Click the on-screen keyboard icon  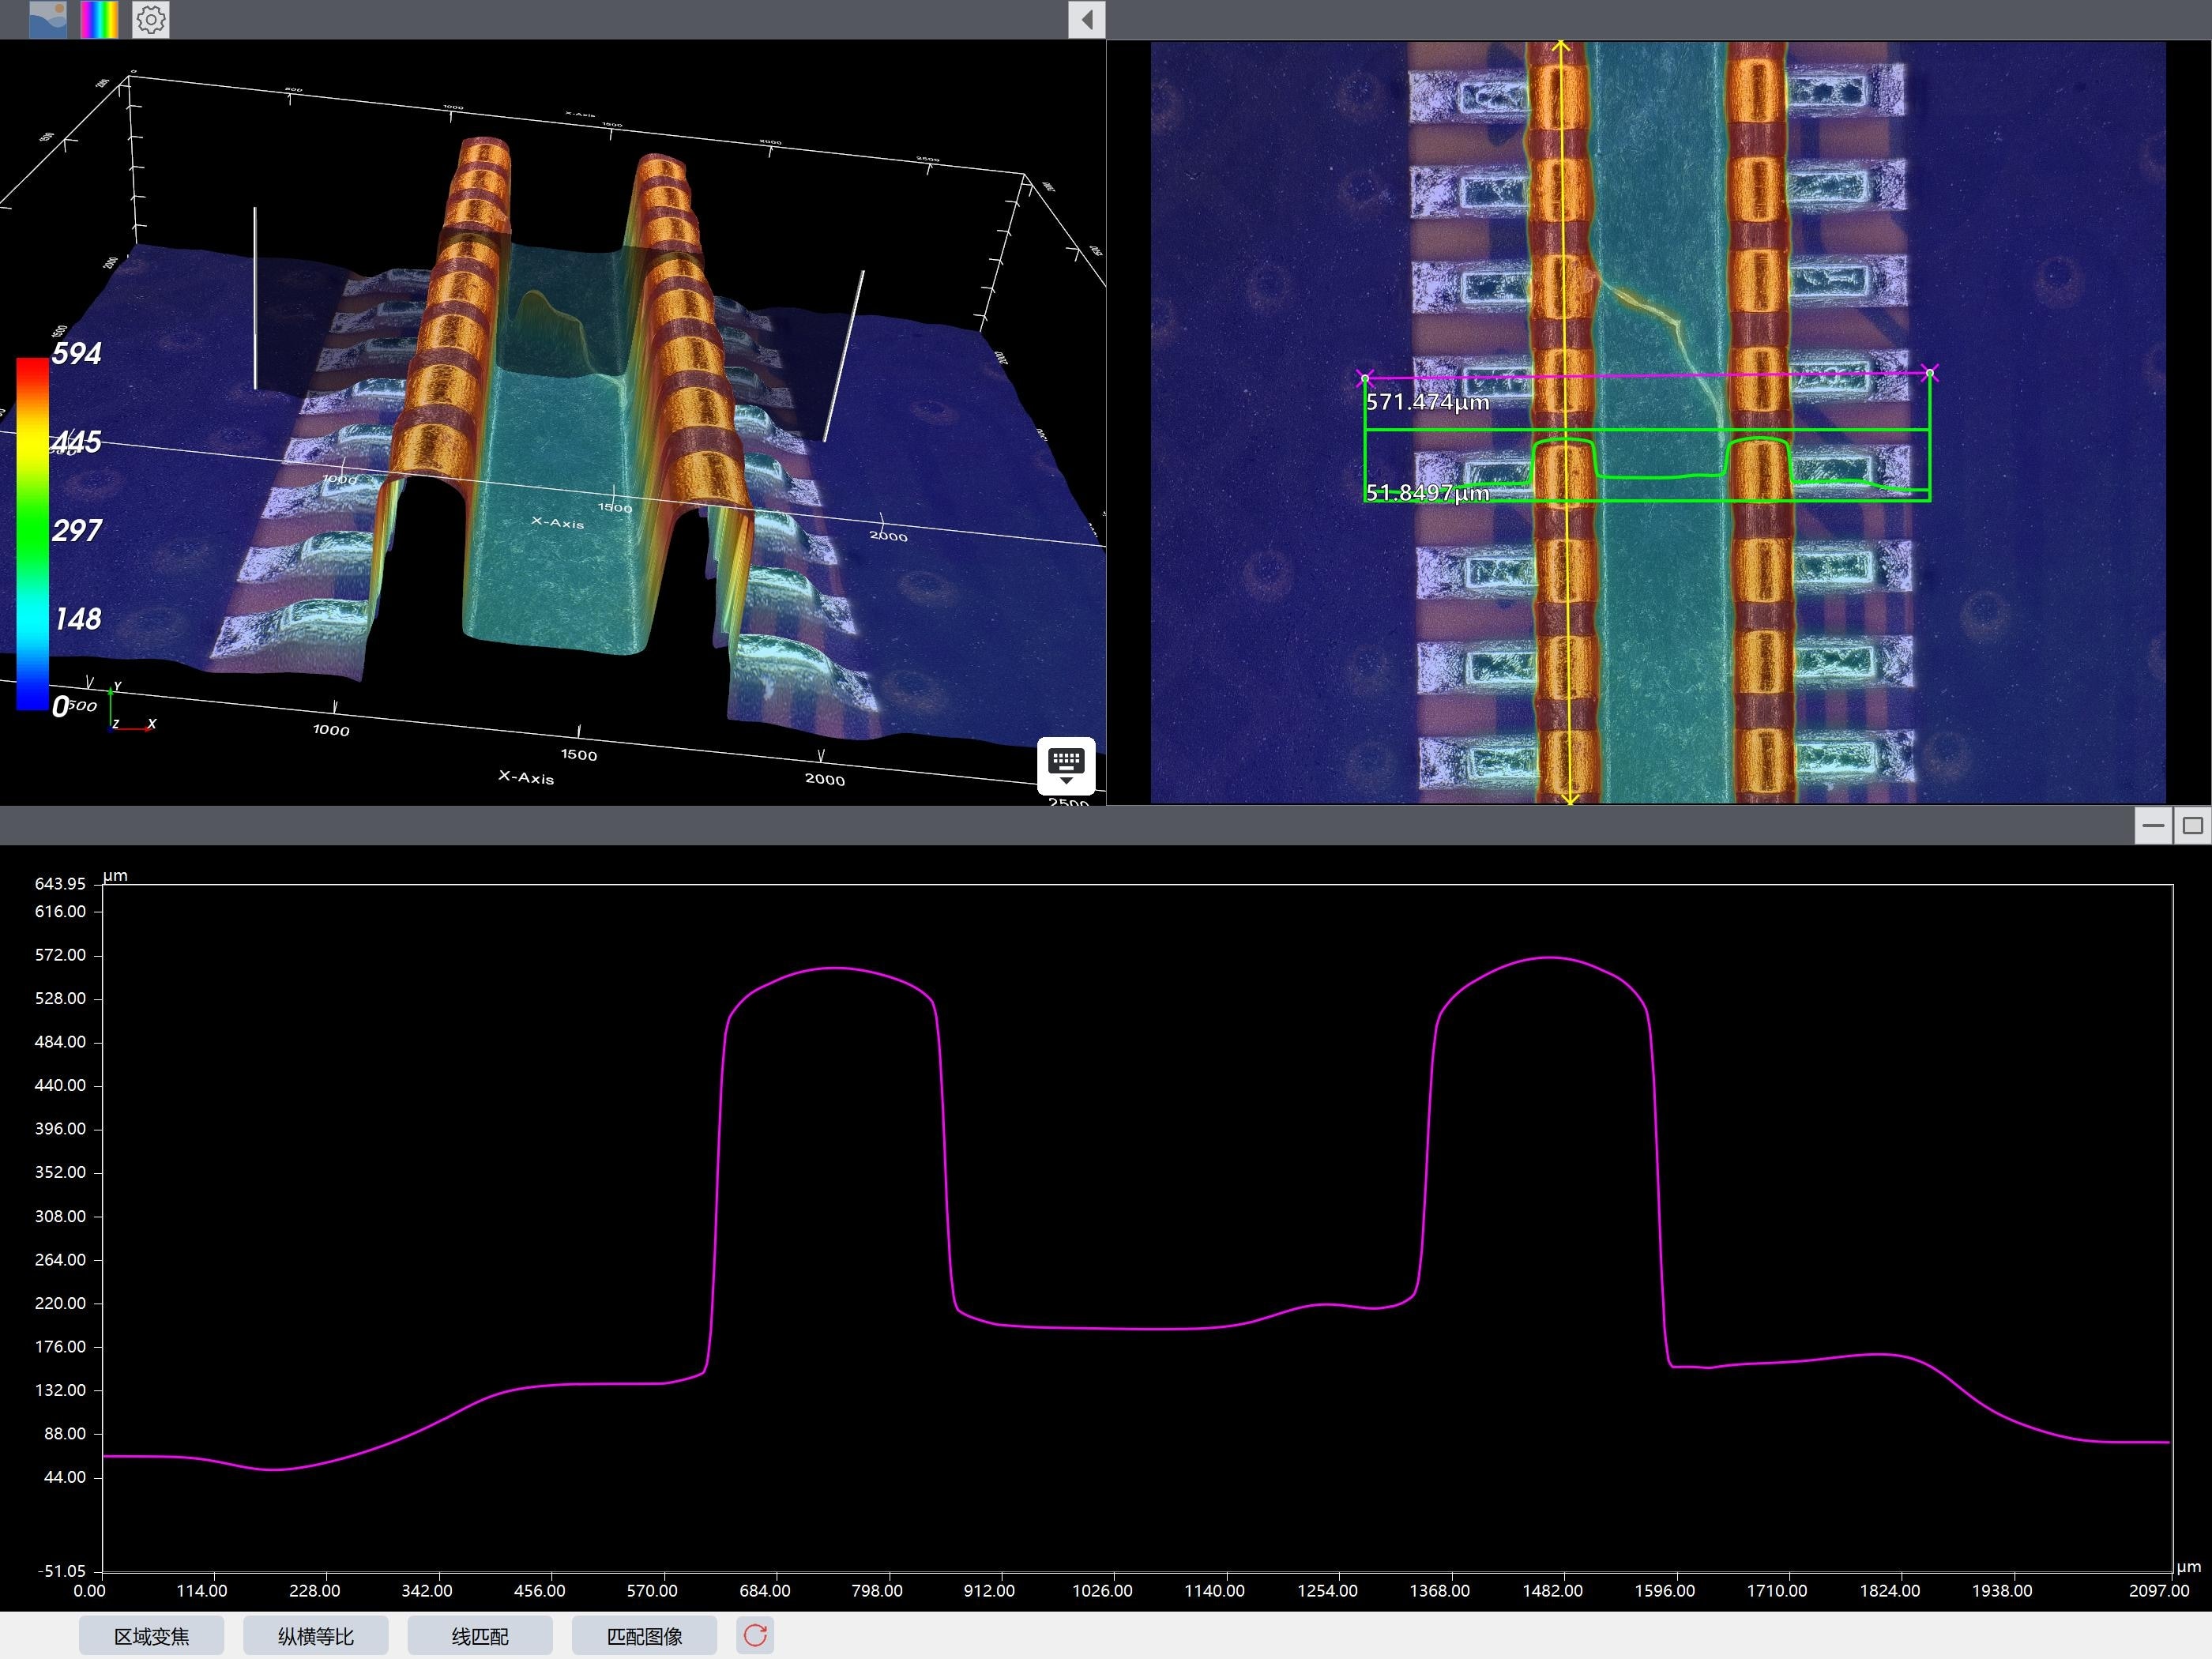click(x=1065, y=765)
